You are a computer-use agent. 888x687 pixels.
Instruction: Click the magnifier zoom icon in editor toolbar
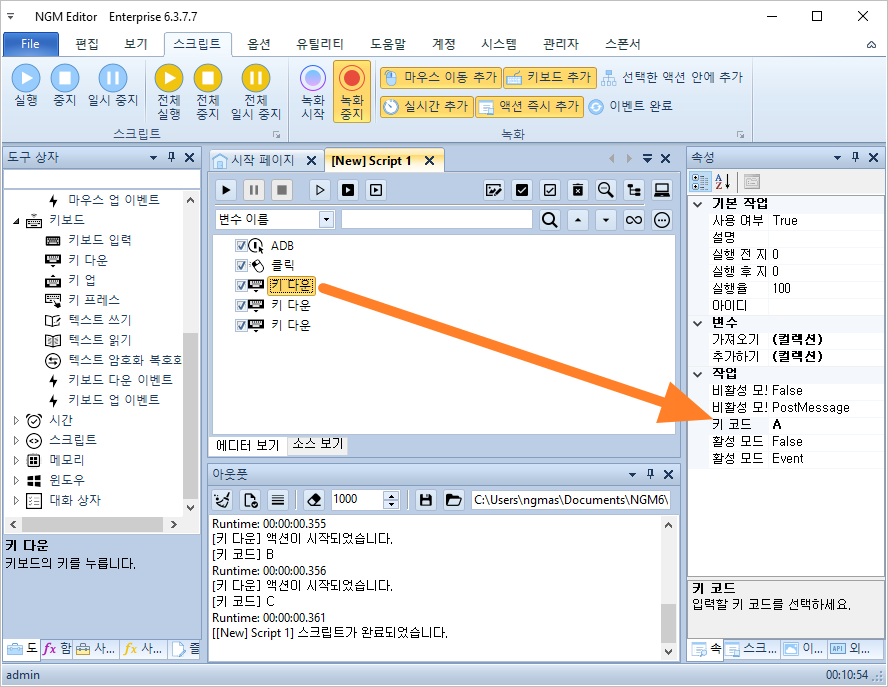click(x=605, y=190)
